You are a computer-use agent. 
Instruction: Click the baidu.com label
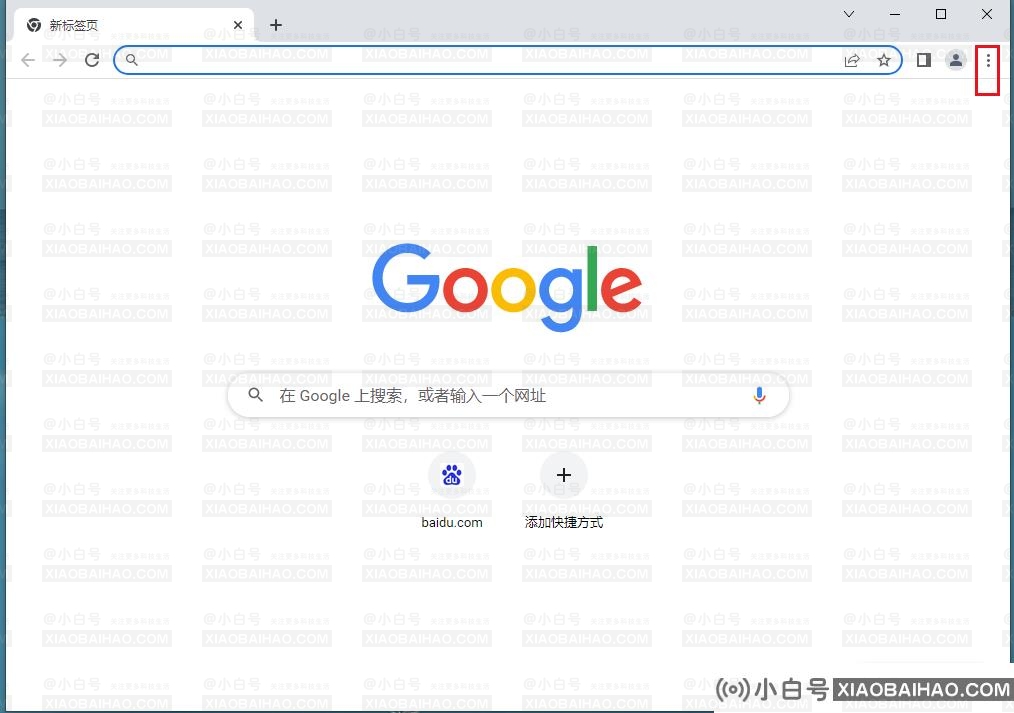[452, 522]
